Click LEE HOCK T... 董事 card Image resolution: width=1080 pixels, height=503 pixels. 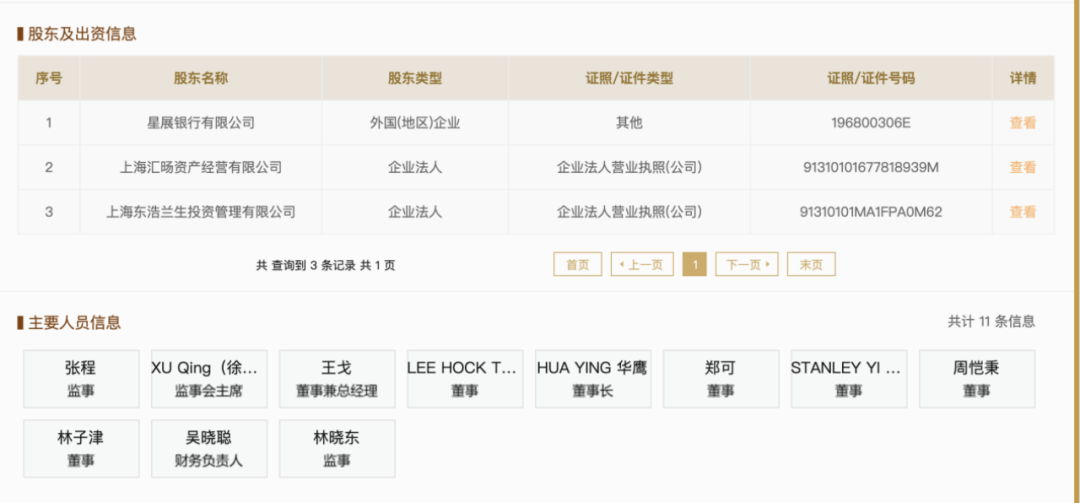click(x=465, y=379)
